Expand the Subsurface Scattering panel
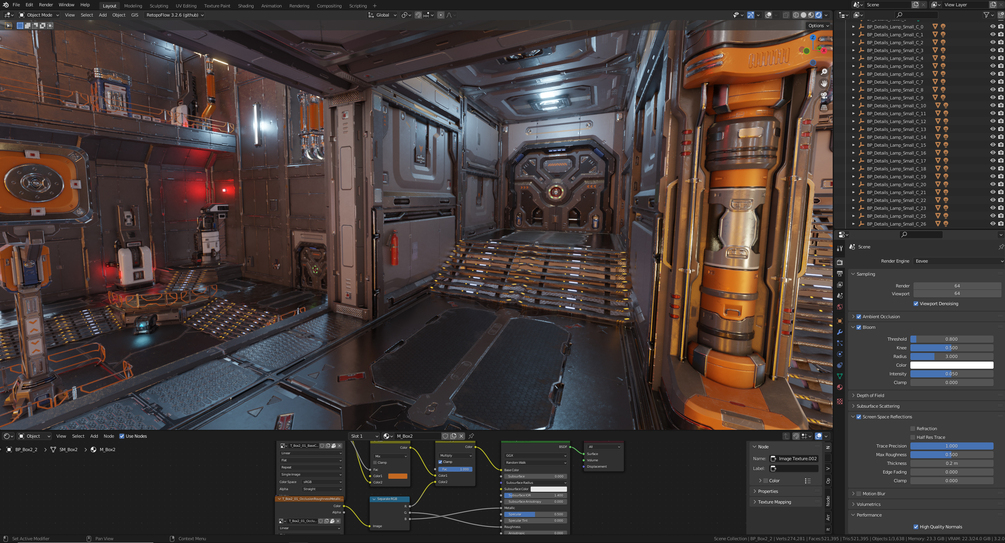 [x=877, y=406]
